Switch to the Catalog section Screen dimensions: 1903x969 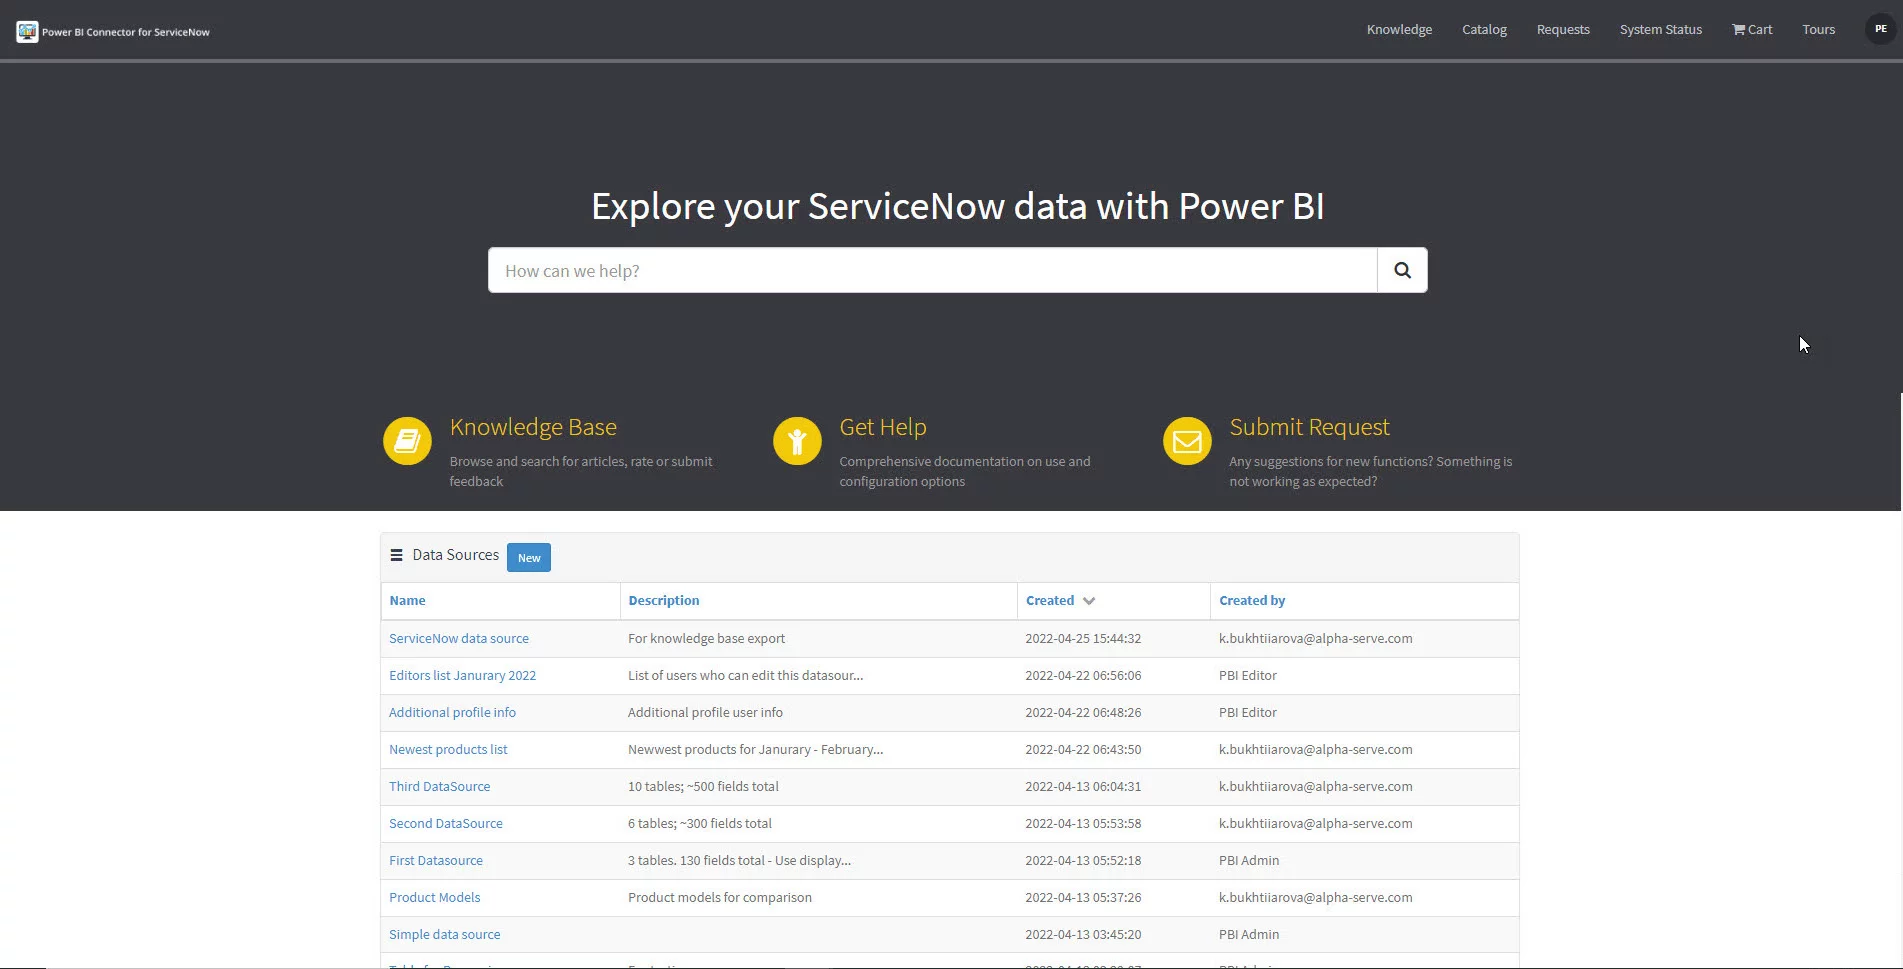pyautogui.click(x=1483, y=29)
